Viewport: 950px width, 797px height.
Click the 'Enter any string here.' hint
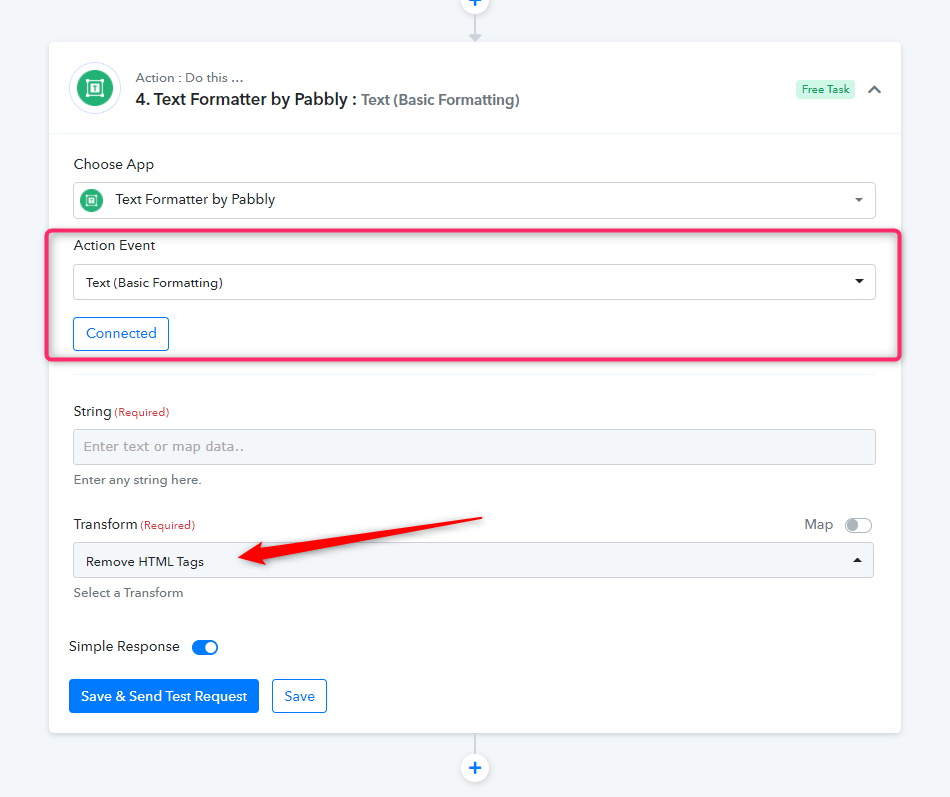click(x=138, y=480)
